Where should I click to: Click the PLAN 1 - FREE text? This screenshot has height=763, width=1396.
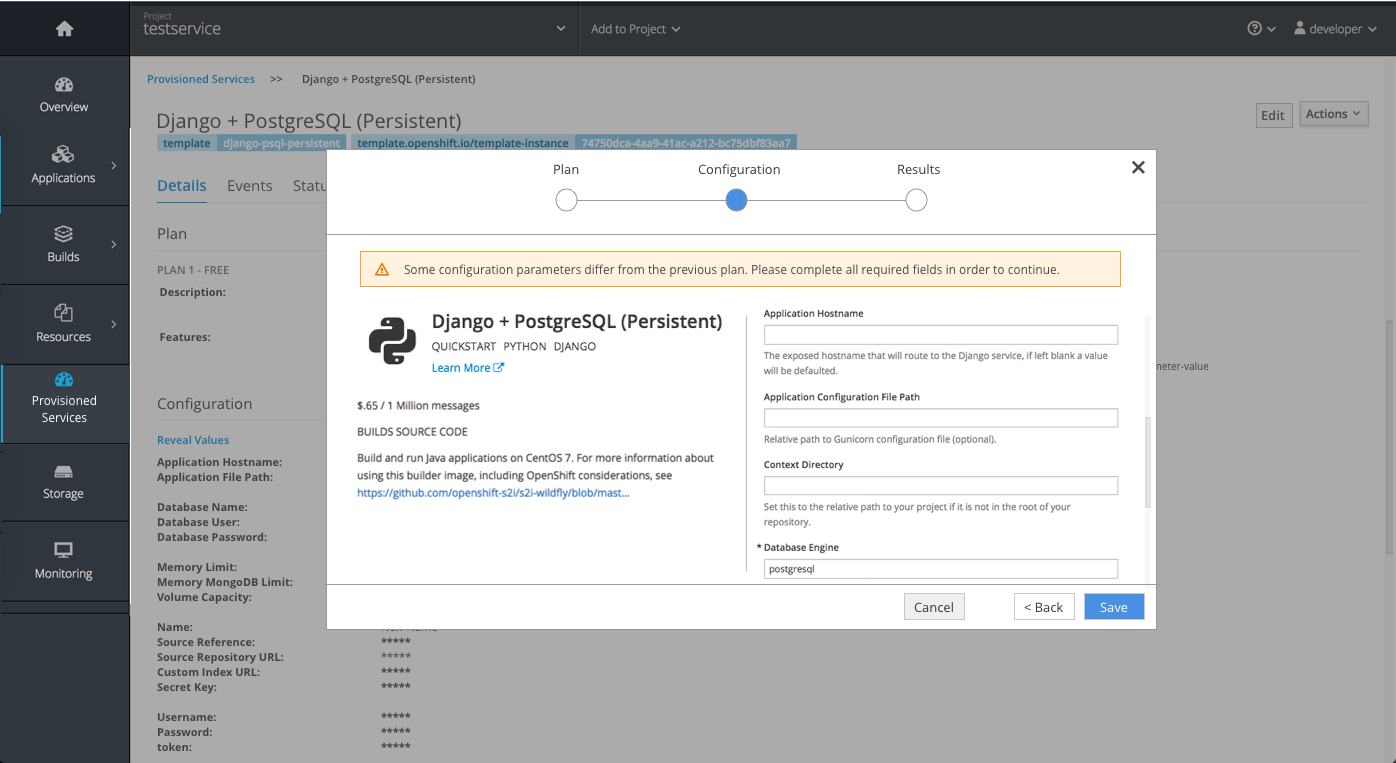(x=193, y=270)
